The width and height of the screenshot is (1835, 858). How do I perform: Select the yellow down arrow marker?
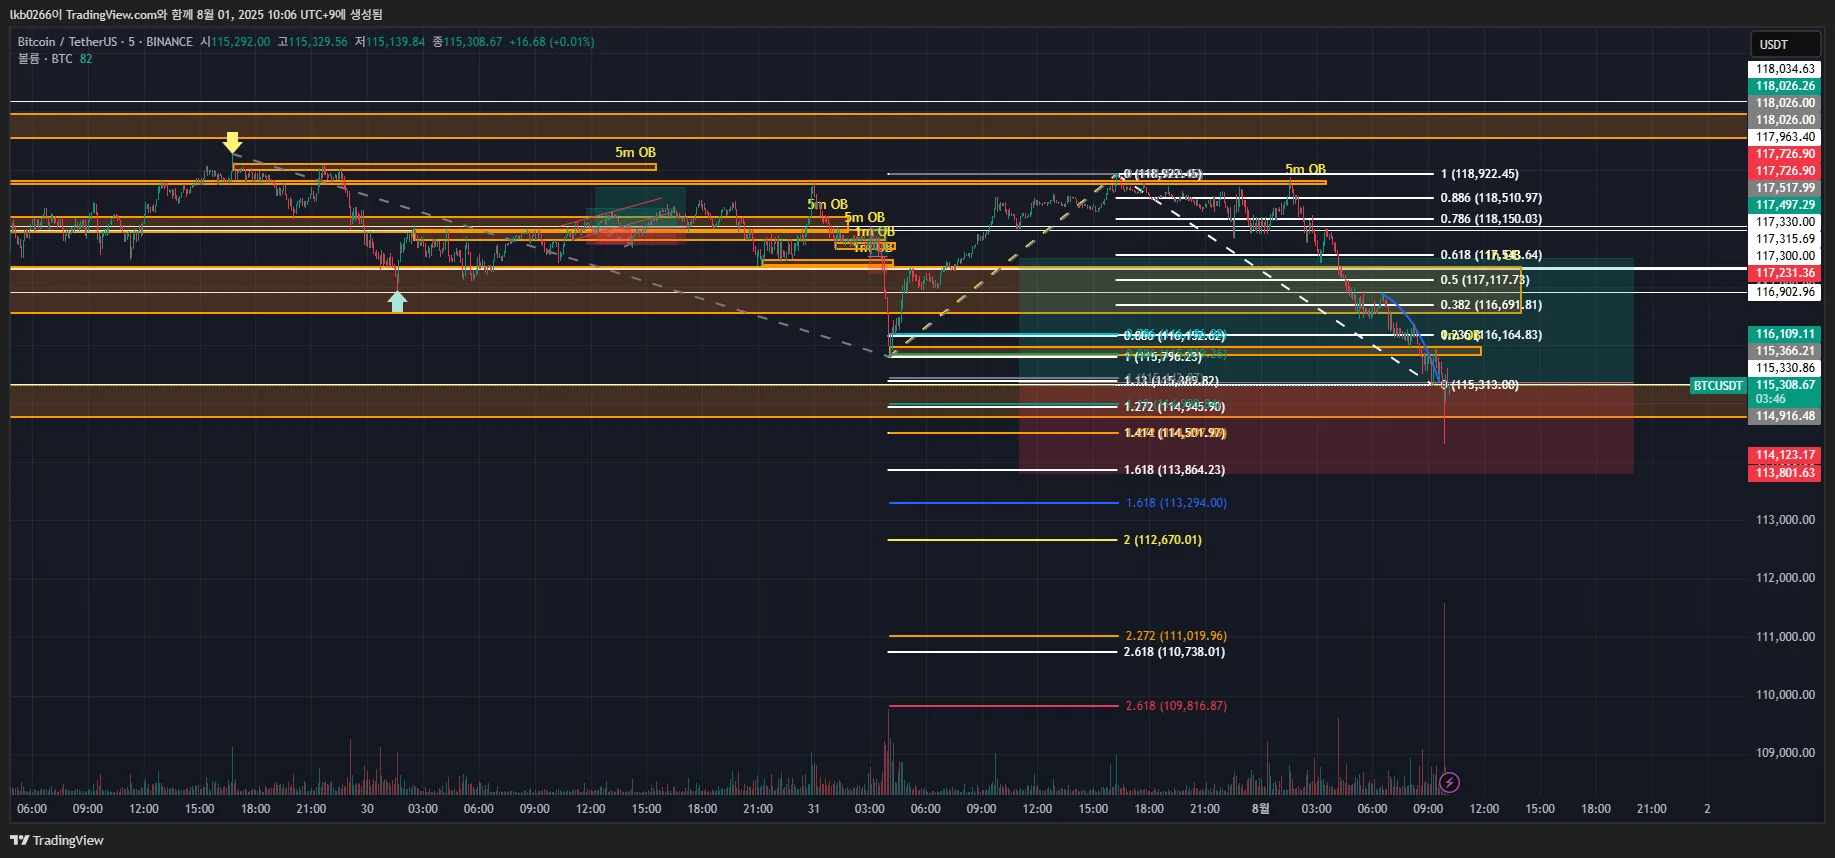[x=232, y=142]
